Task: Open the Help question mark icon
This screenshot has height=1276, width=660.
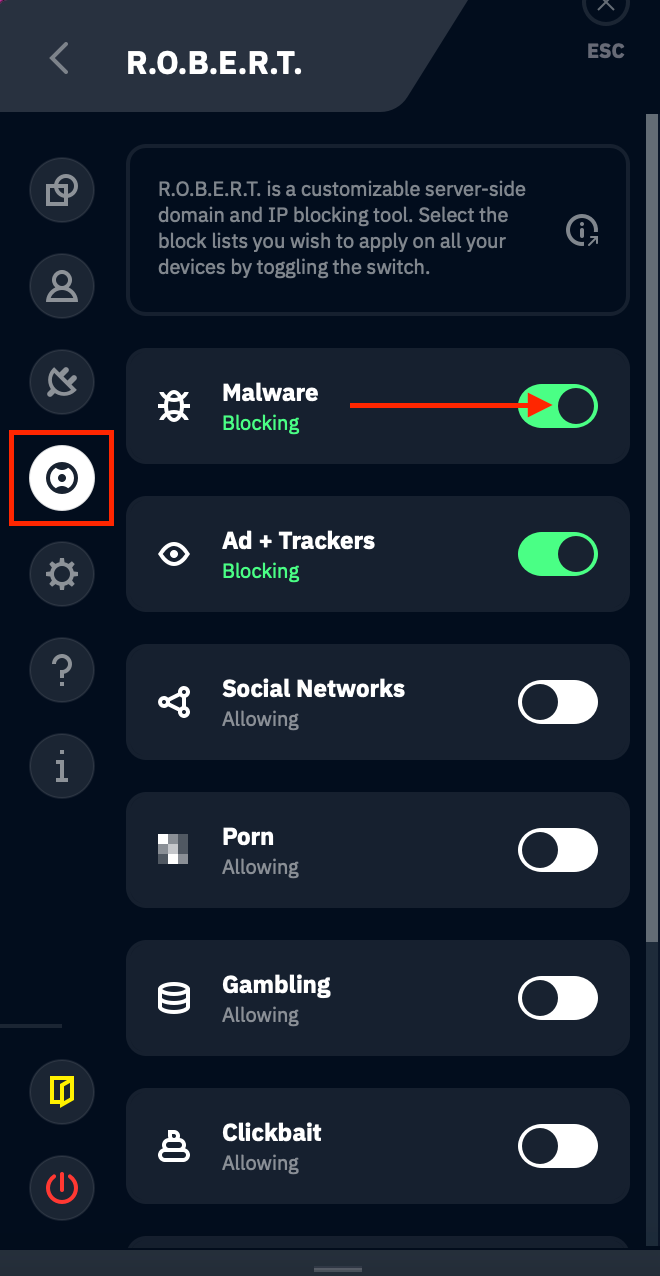Action: [x=61, y=670]
